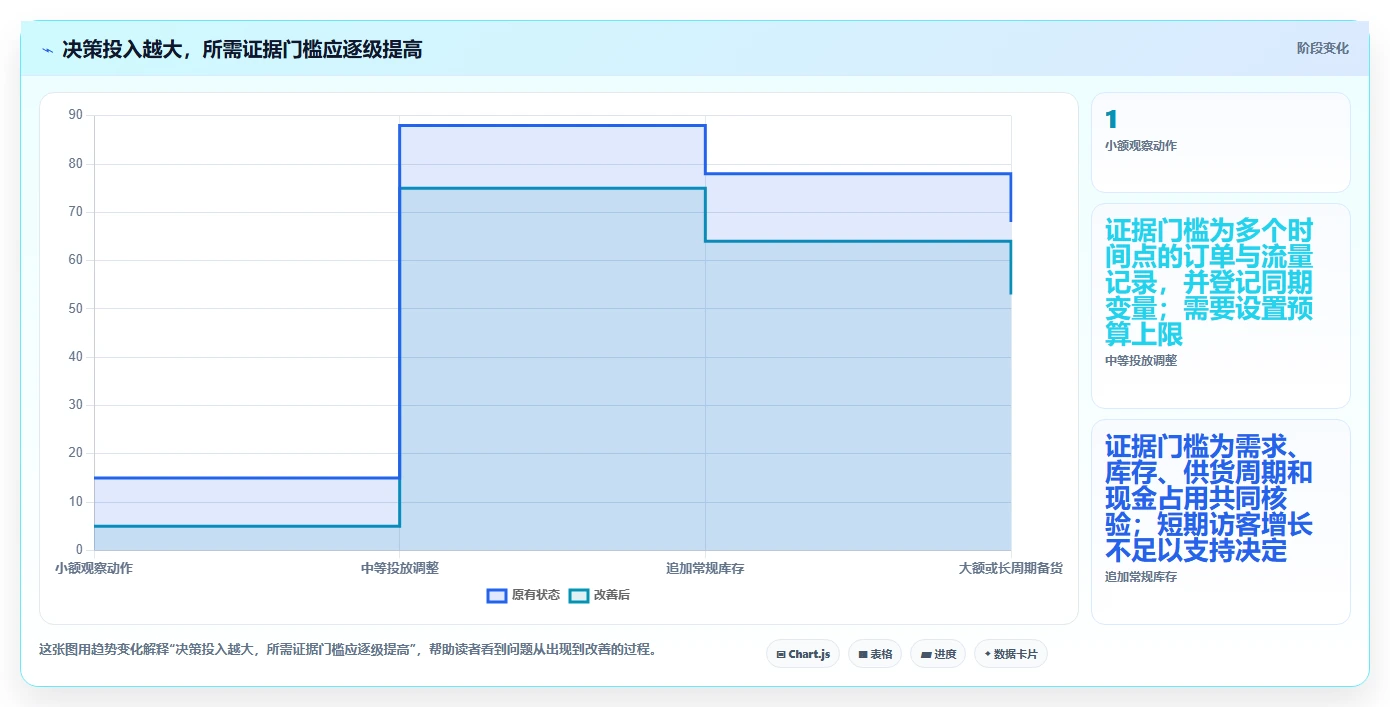The height and width of the screenshot is (707, 1390).
Task: Toggle the 改善后 legend swatch
Action: (x=579, y=595)
